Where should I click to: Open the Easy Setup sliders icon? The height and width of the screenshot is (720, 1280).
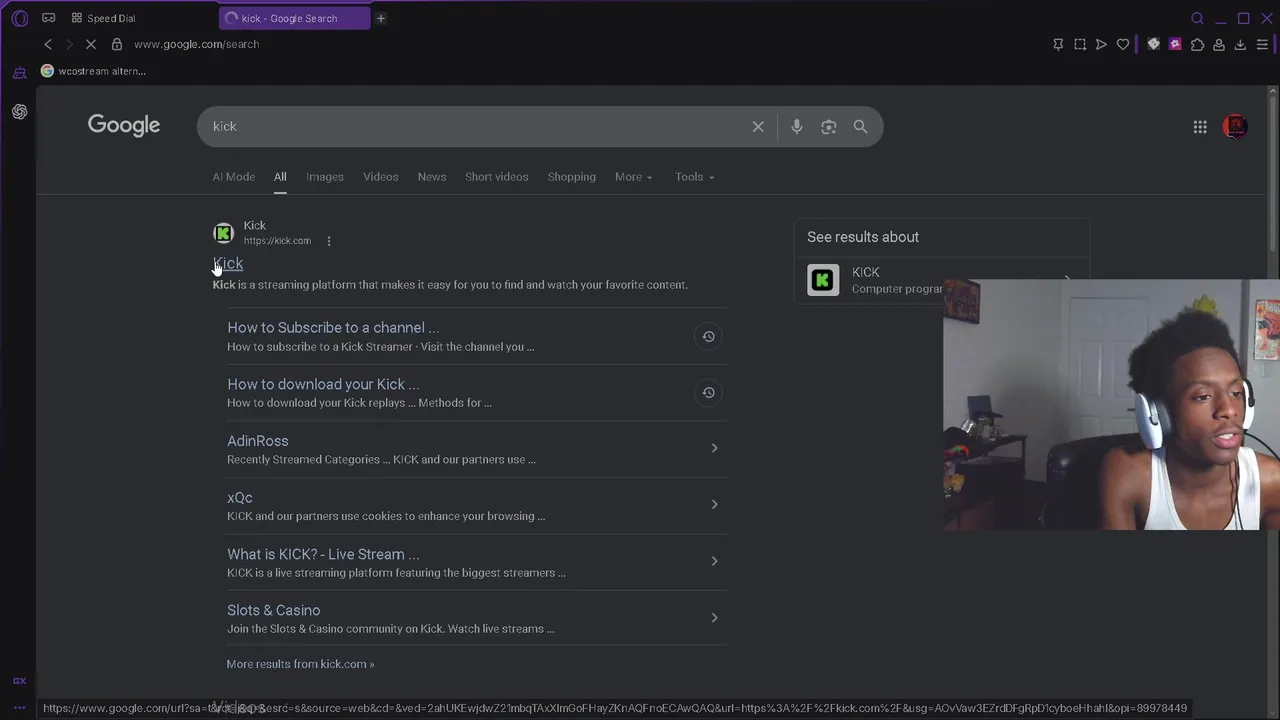click(x=1262, y=44)
